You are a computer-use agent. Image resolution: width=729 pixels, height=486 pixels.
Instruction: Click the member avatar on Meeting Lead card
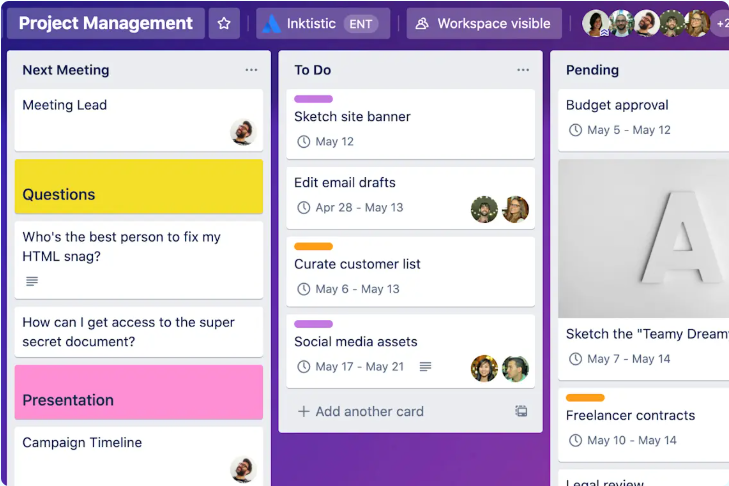242,132
